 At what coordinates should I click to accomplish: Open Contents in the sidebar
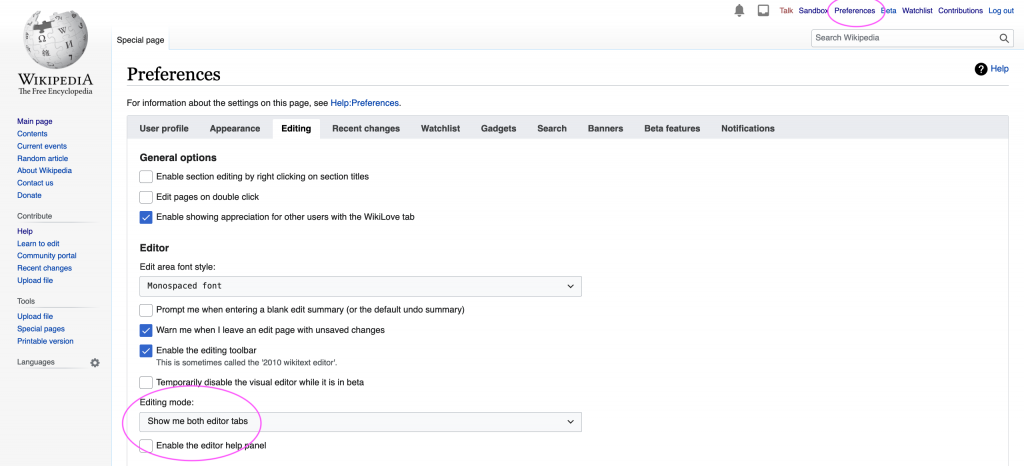32,134
